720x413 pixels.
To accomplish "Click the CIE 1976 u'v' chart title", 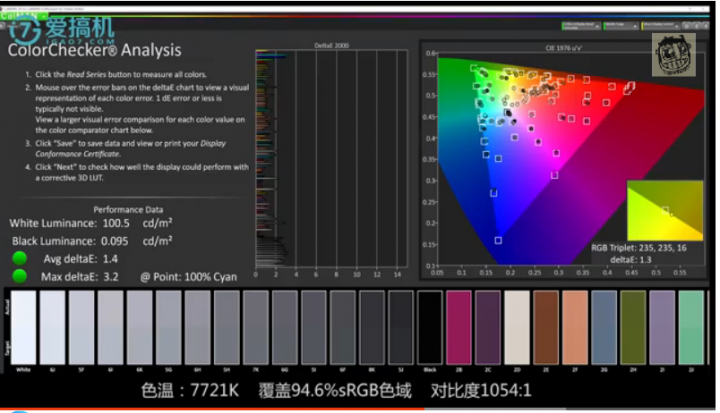I will [x=563, y=48].
